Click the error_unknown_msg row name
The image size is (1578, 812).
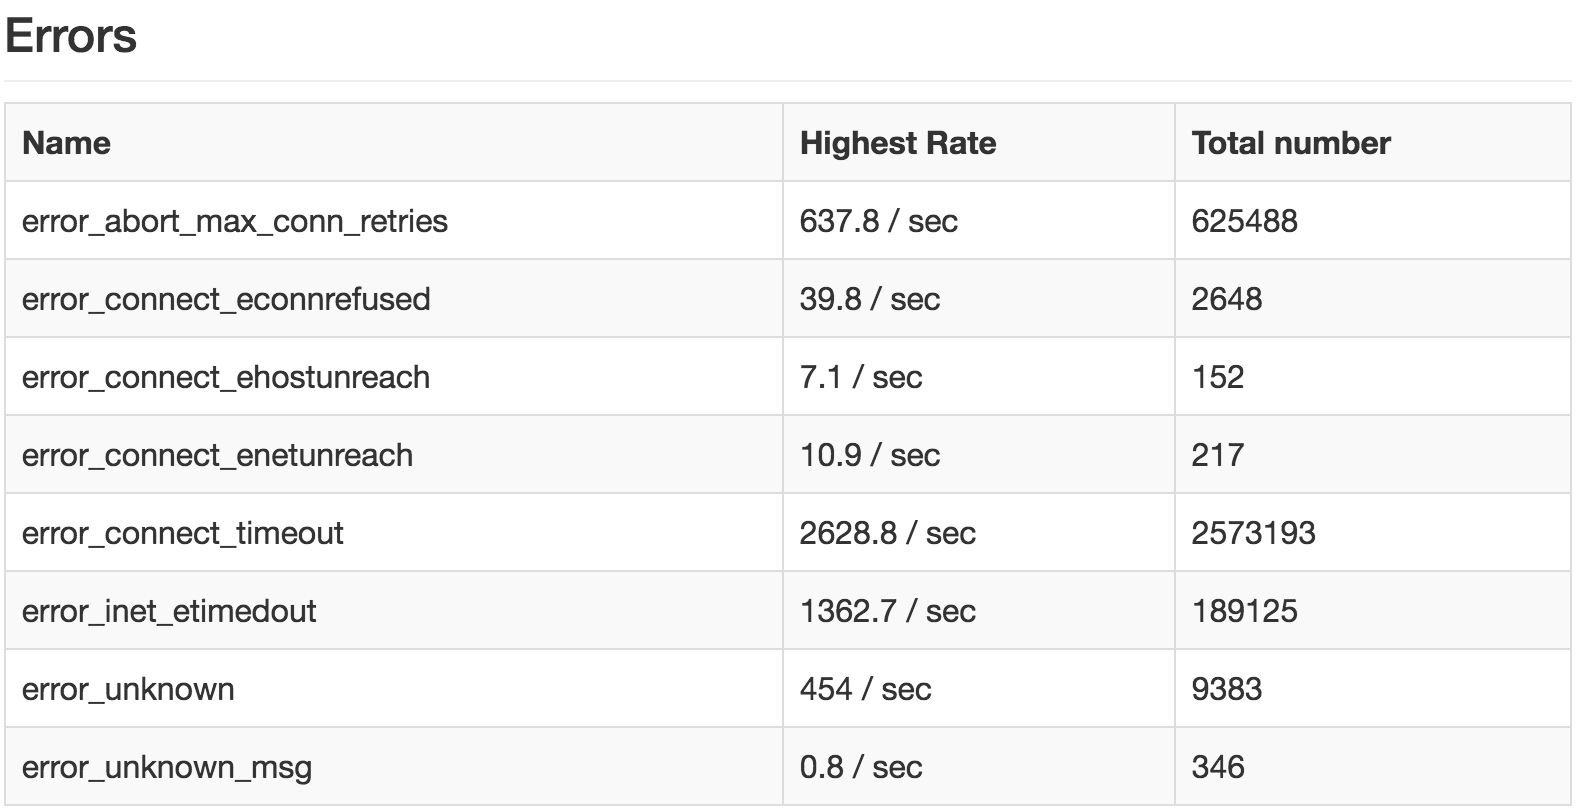[167, 768]
